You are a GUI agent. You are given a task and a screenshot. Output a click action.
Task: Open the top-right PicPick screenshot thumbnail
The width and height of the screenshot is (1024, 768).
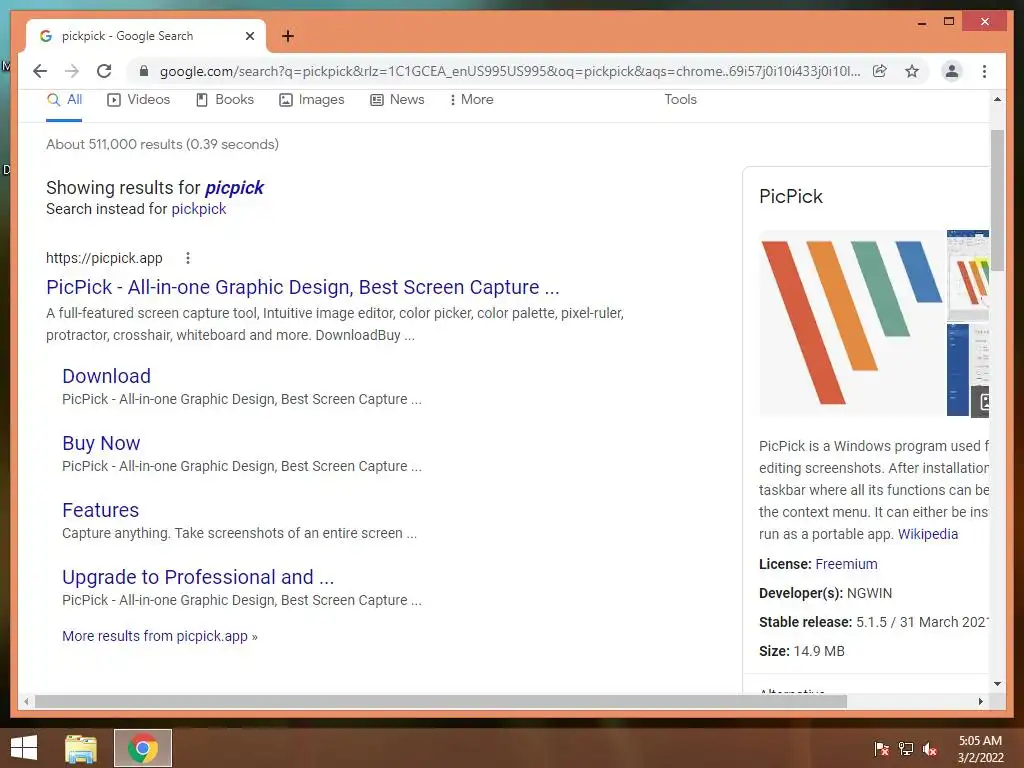click(x=968, y=275)
